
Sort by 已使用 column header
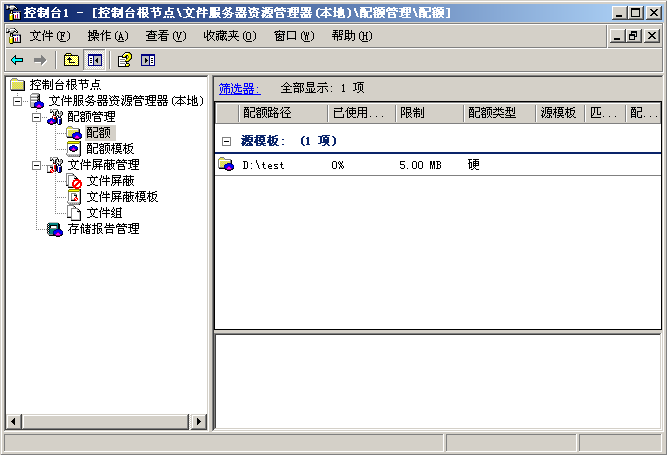pos(362,113)
